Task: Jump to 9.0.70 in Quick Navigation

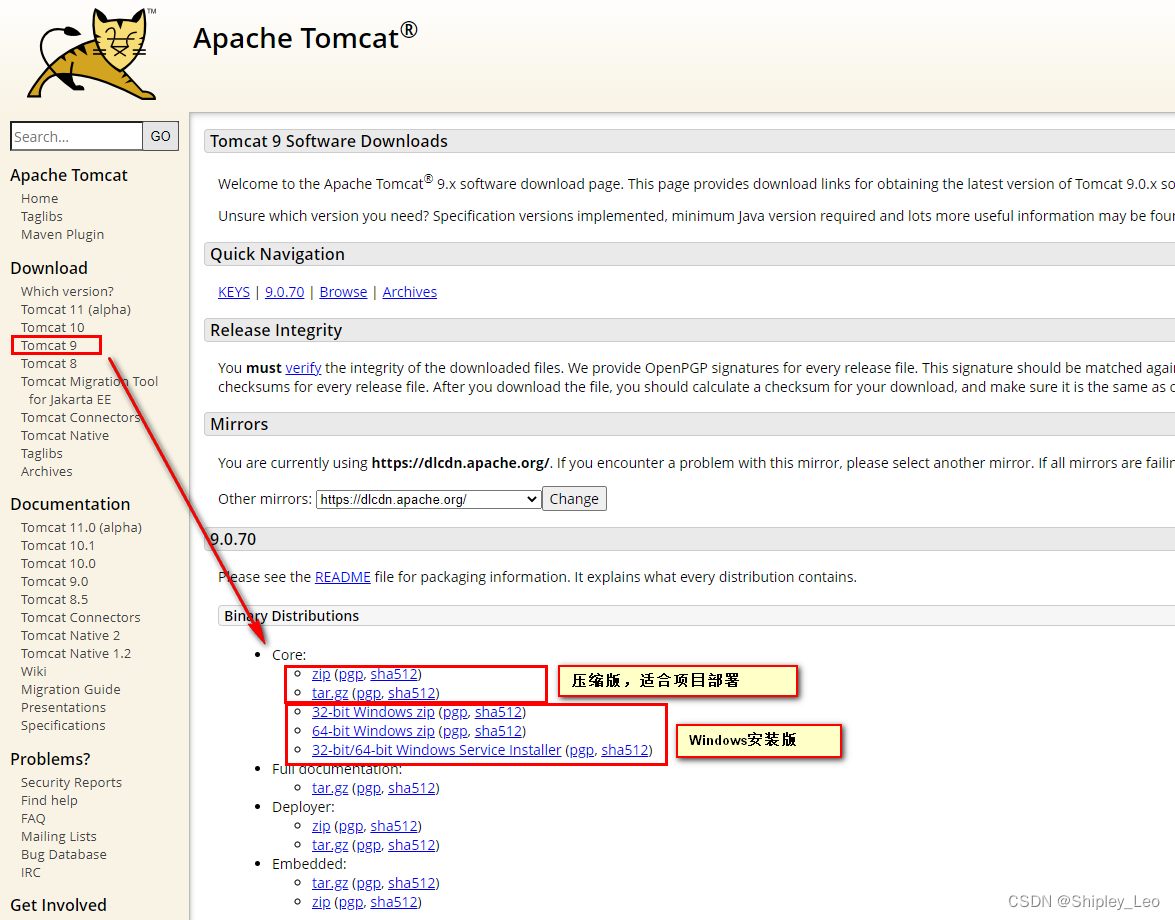Action: tap(285, 292)
